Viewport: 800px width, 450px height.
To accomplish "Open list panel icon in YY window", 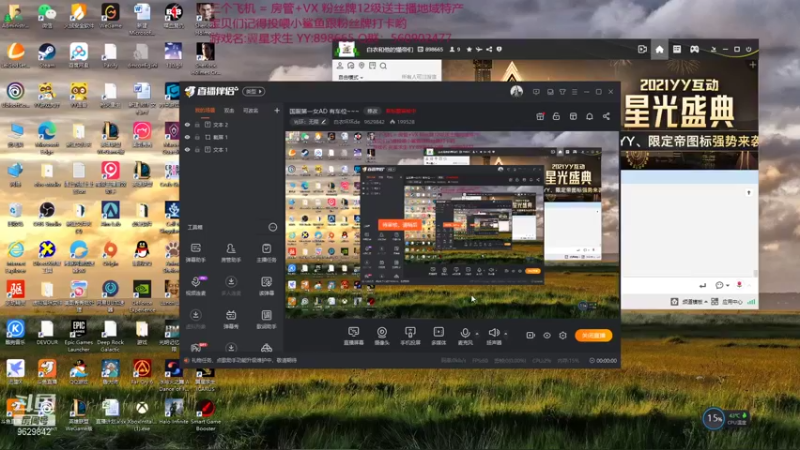I will 677,49.
